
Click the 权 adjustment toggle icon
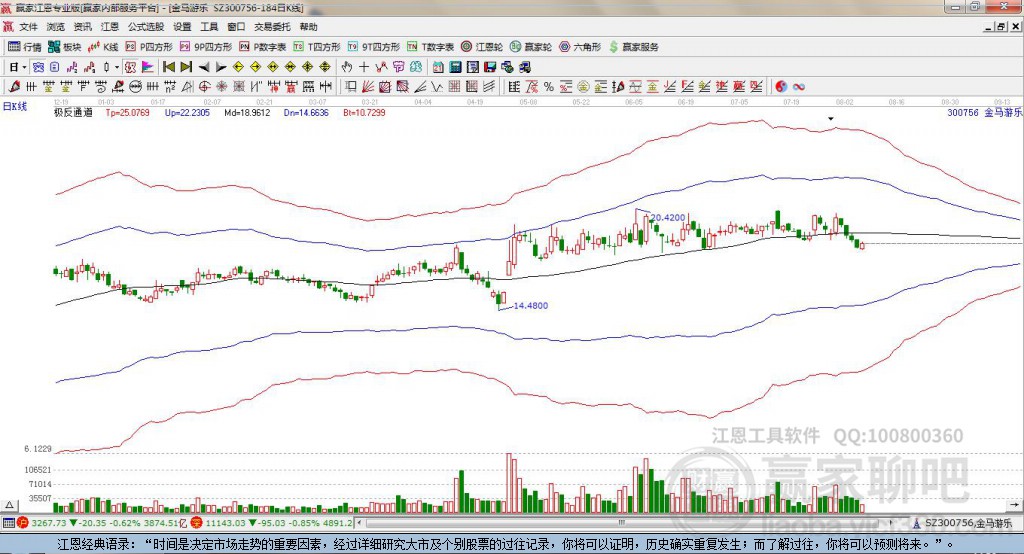[130, 67]
